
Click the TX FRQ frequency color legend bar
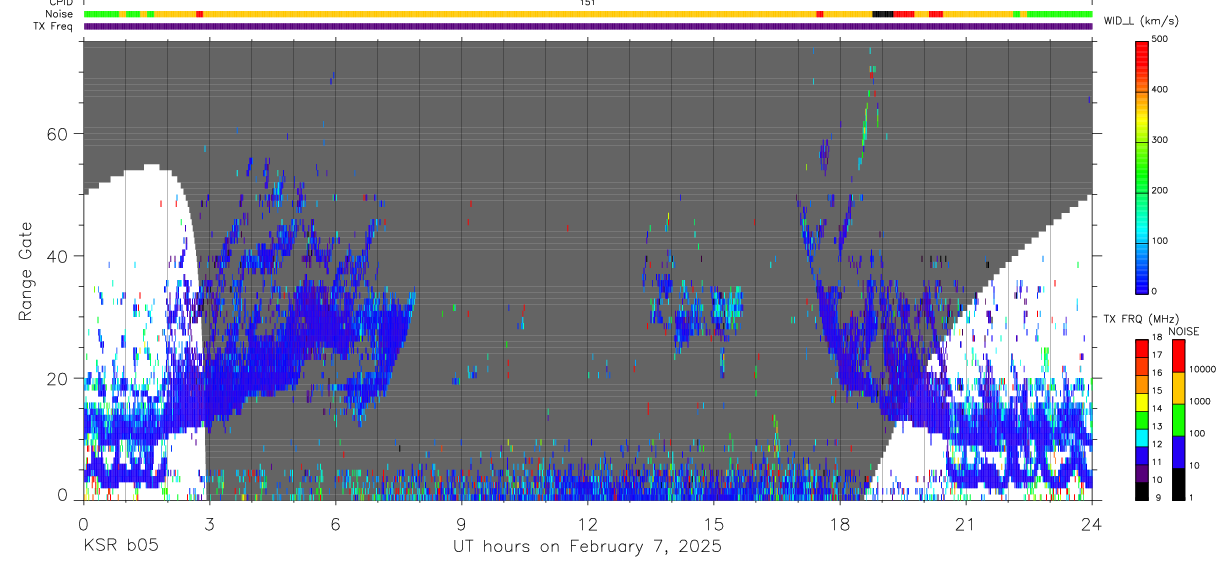coord(1142,419)
